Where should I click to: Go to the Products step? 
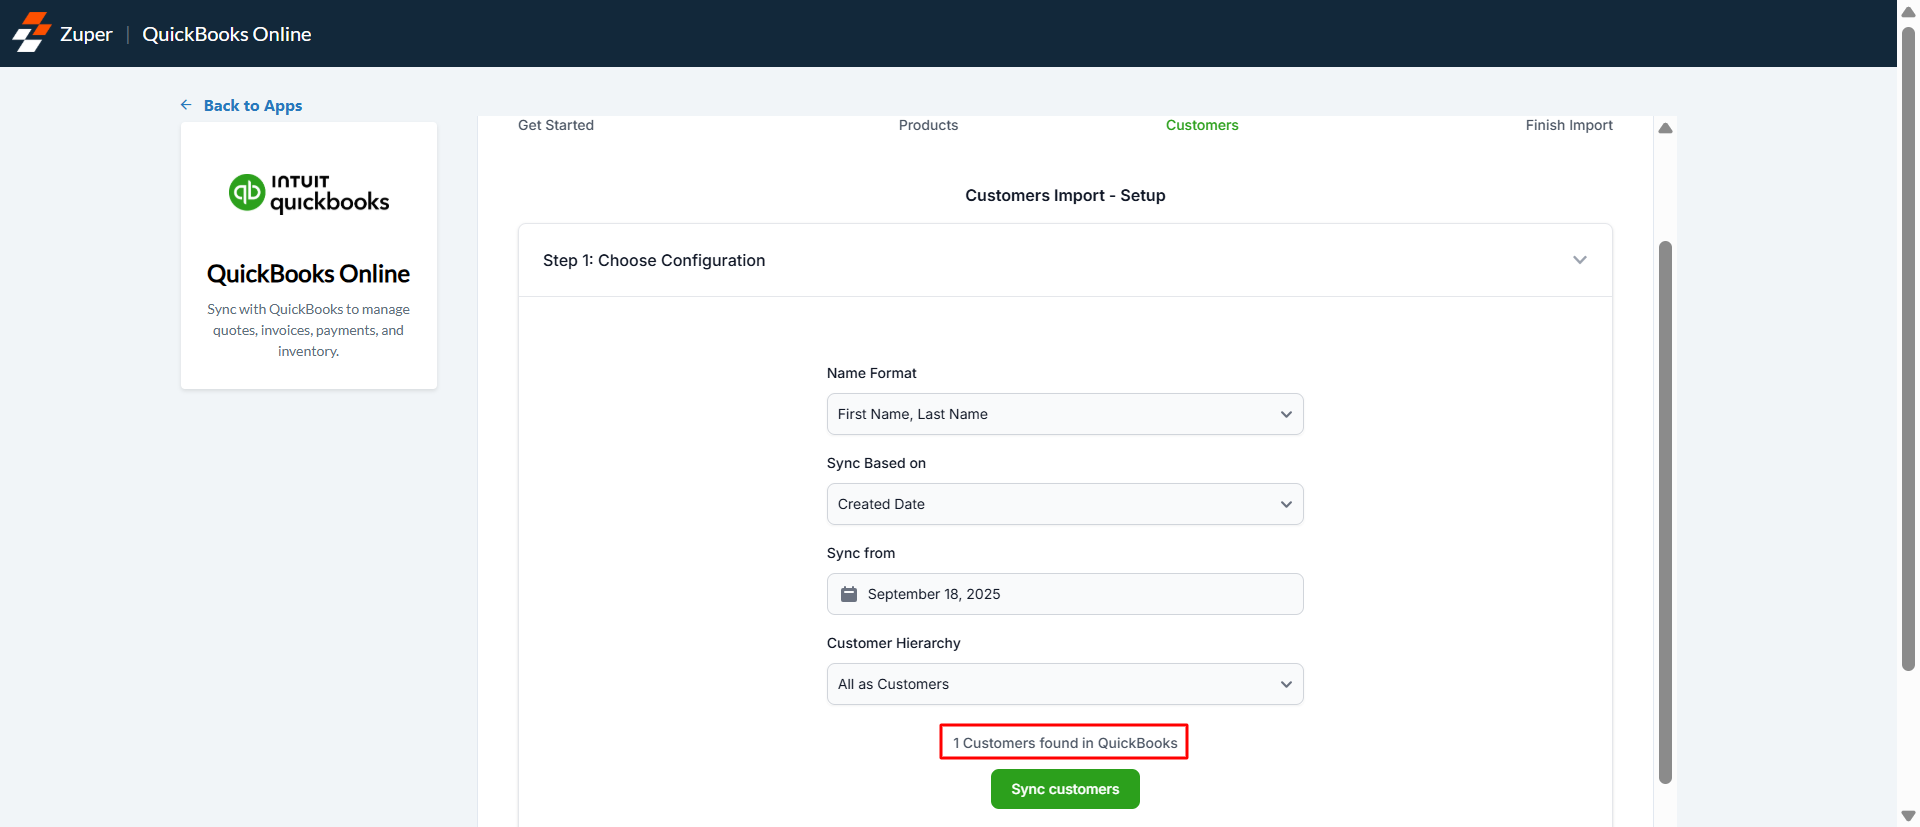928,125
